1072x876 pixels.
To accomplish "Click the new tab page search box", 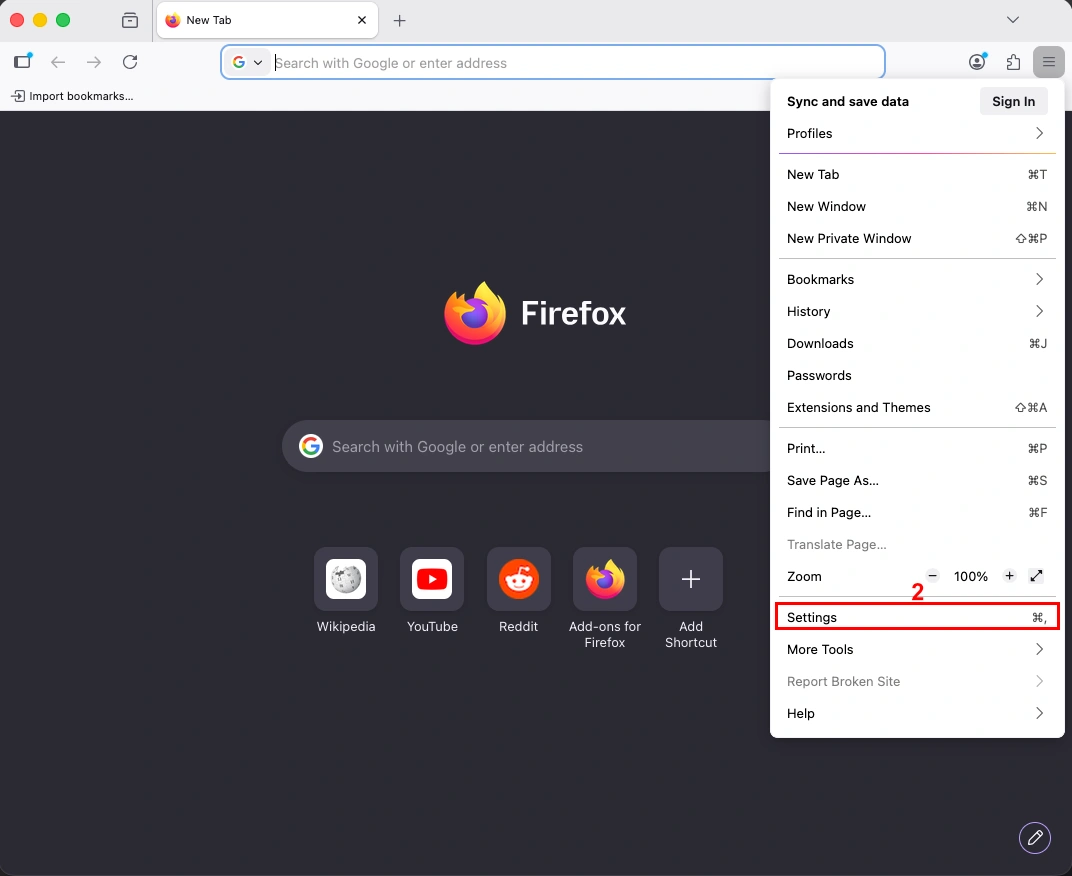I will (x=526, y=447).
